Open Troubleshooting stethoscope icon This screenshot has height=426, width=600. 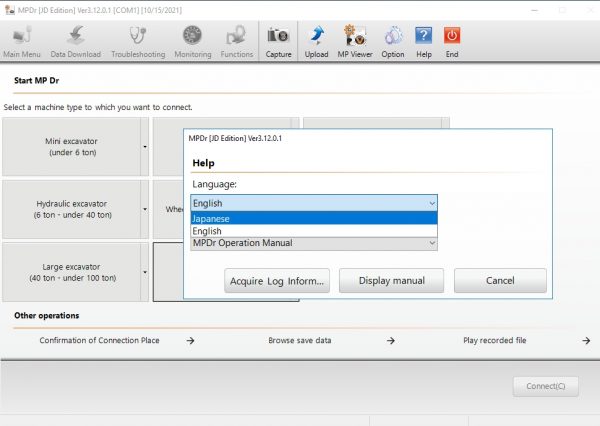(x=138, y=41)
